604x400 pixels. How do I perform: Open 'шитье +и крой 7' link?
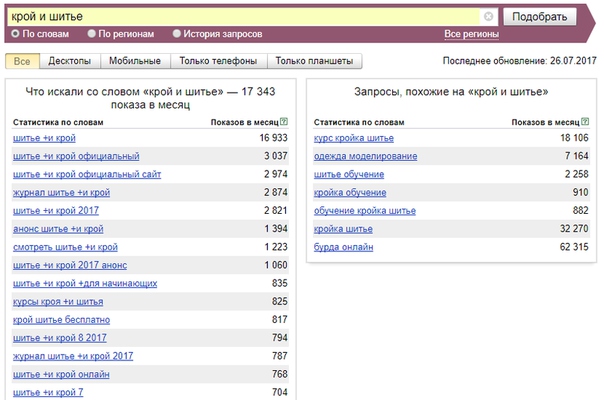click(48, 392)
